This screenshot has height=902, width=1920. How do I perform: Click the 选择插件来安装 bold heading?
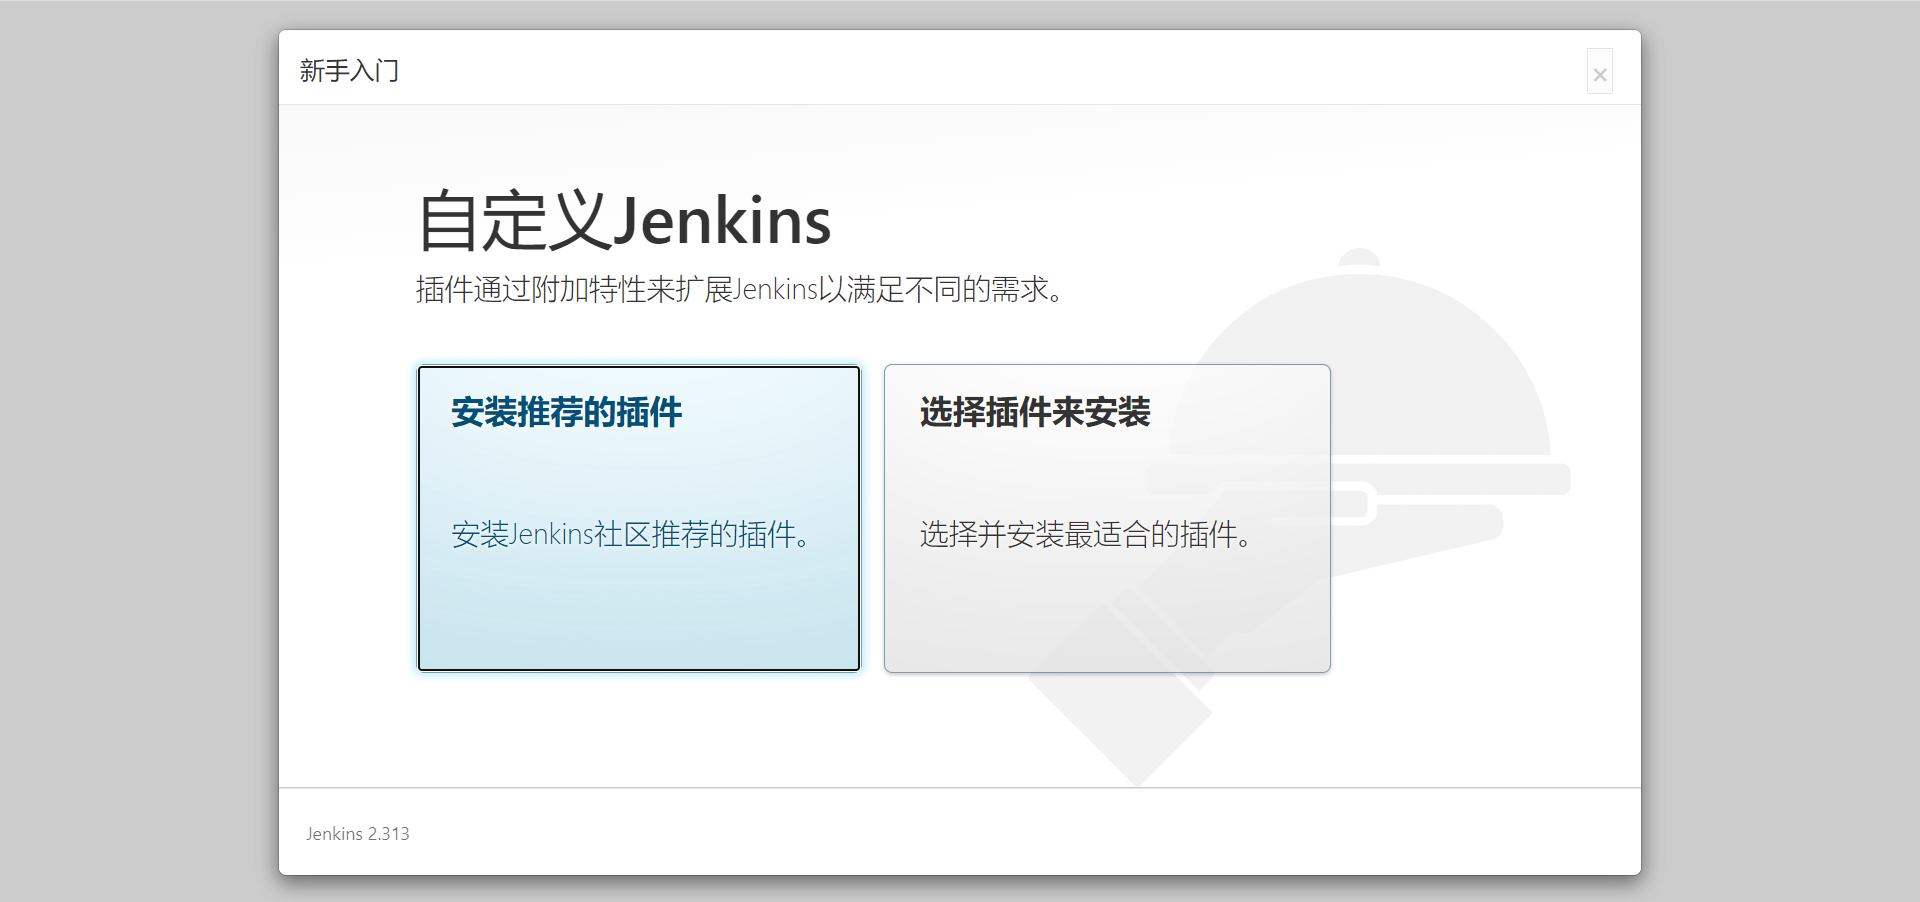(x=1034, y=412)
